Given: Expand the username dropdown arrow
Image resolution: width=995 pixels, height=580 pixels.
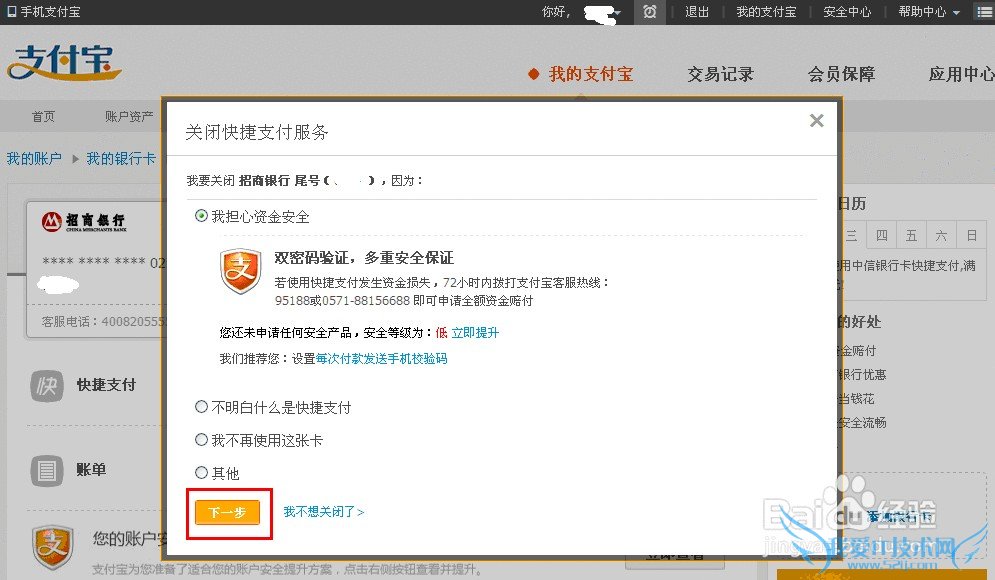Looking at the screenshot, I should [617, 12].
